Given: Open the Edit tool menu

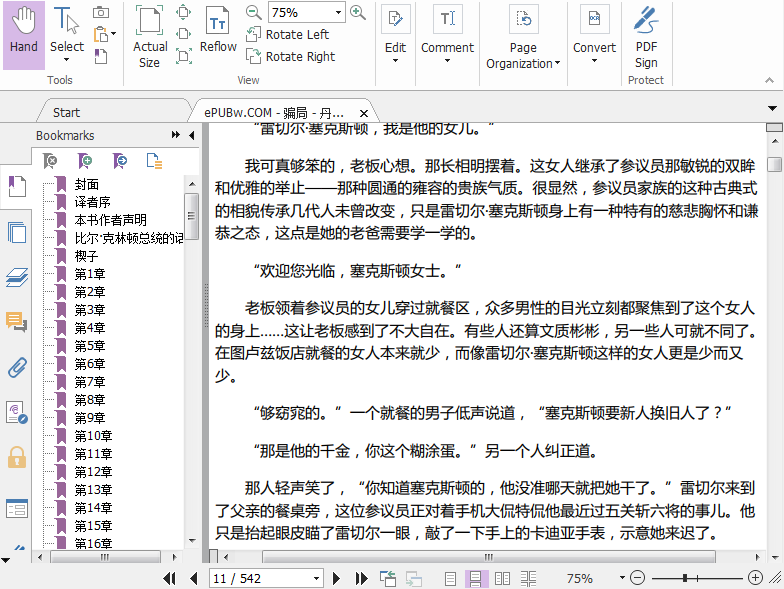Looking at the screenshot, I should 395,34.
